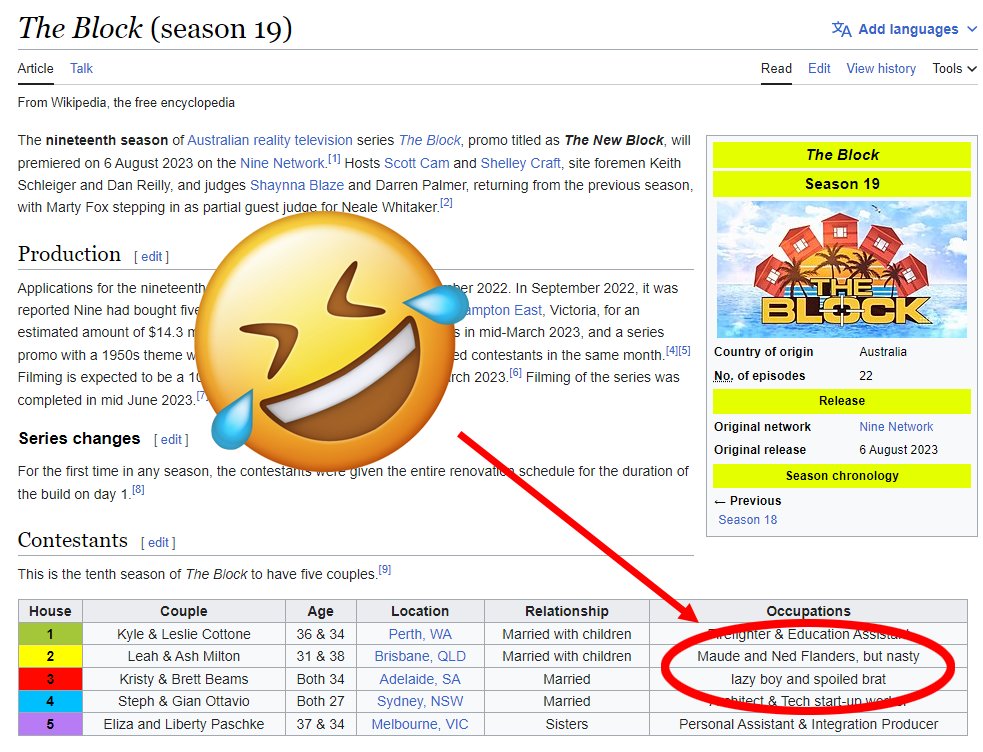983x752 pixels.
Task: Open the Brisbane, QLD location link
Action: coord(420,656)
